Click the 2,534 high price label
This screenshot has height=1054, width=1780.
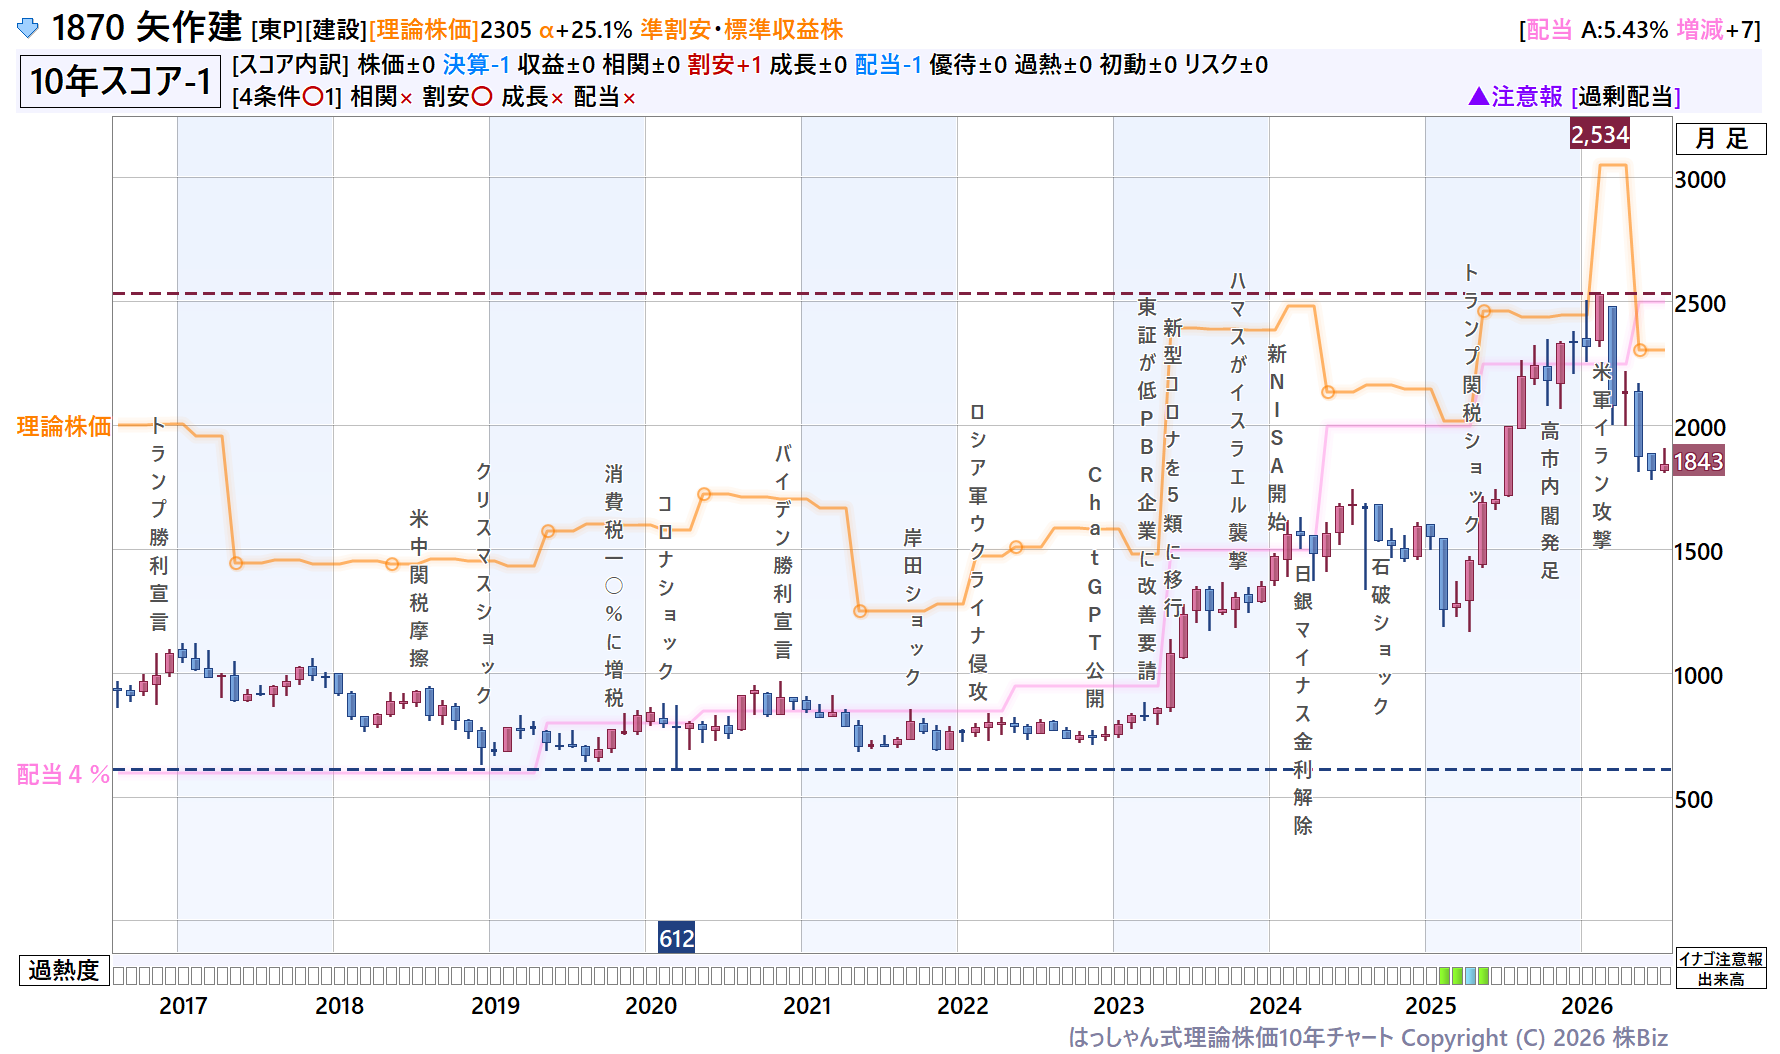point(1600,135)
